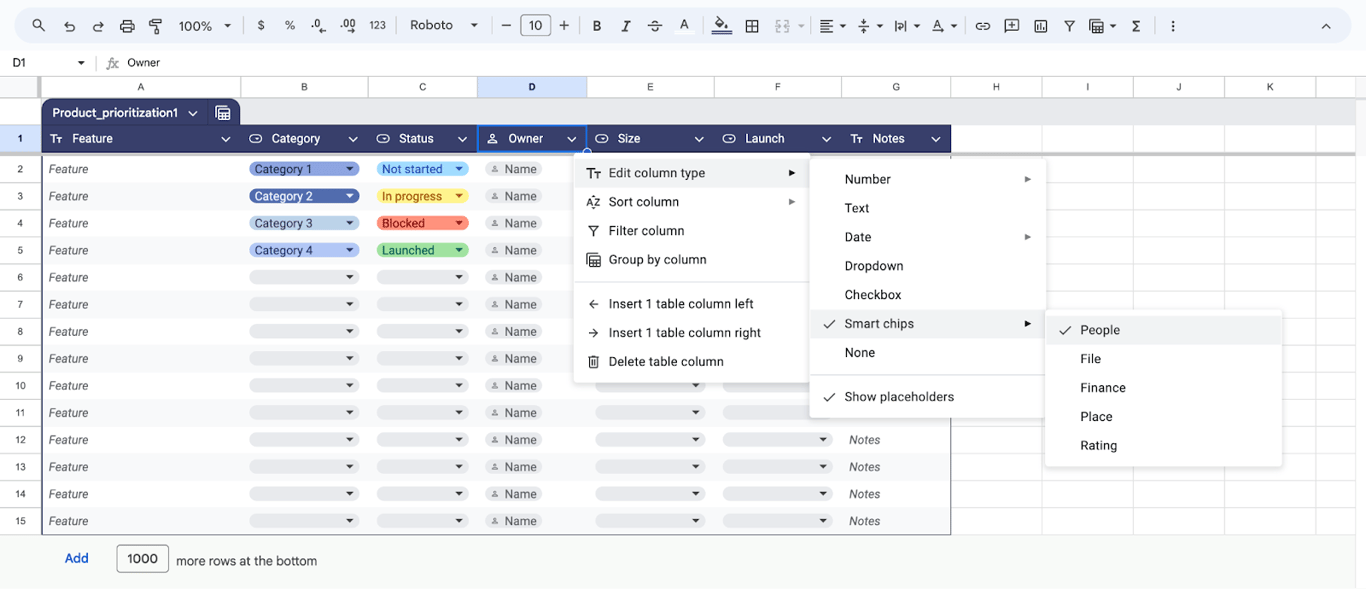
Task: Open text rotation dropdown
Action: [943, 26]
